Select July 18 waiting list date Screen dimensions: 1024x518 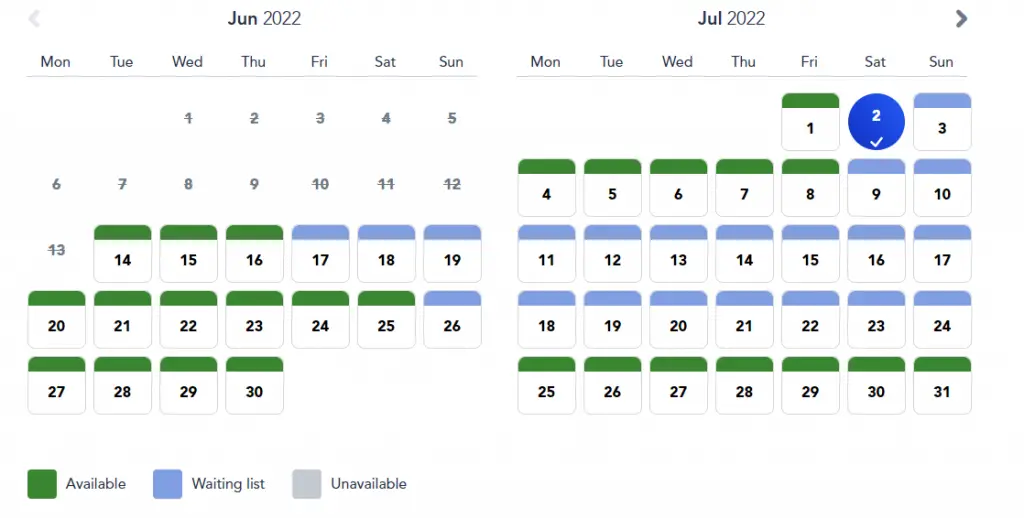point(546,319)
